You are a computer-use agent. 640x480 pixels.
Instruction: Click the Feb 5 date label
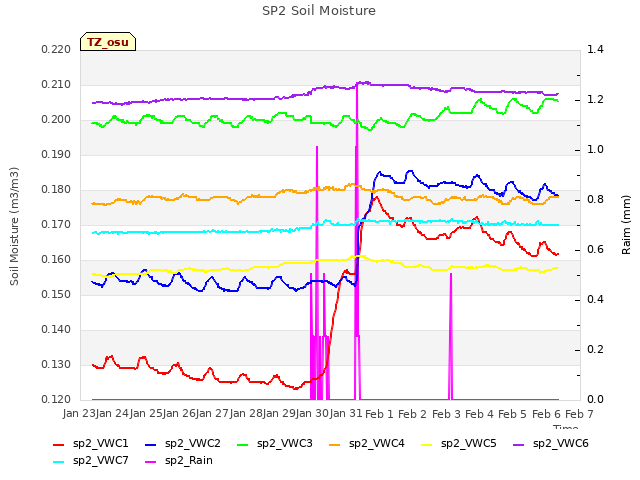click(x=513, y=414)
